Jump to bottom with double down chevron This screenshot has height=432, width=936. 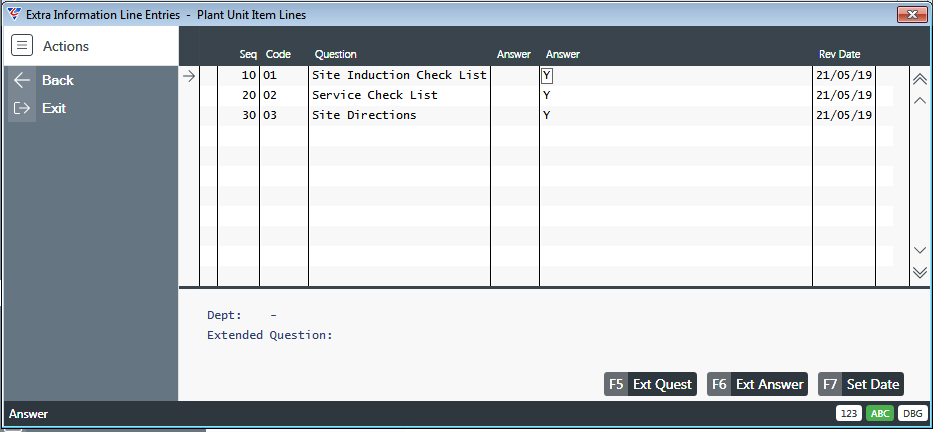[920, 272]
